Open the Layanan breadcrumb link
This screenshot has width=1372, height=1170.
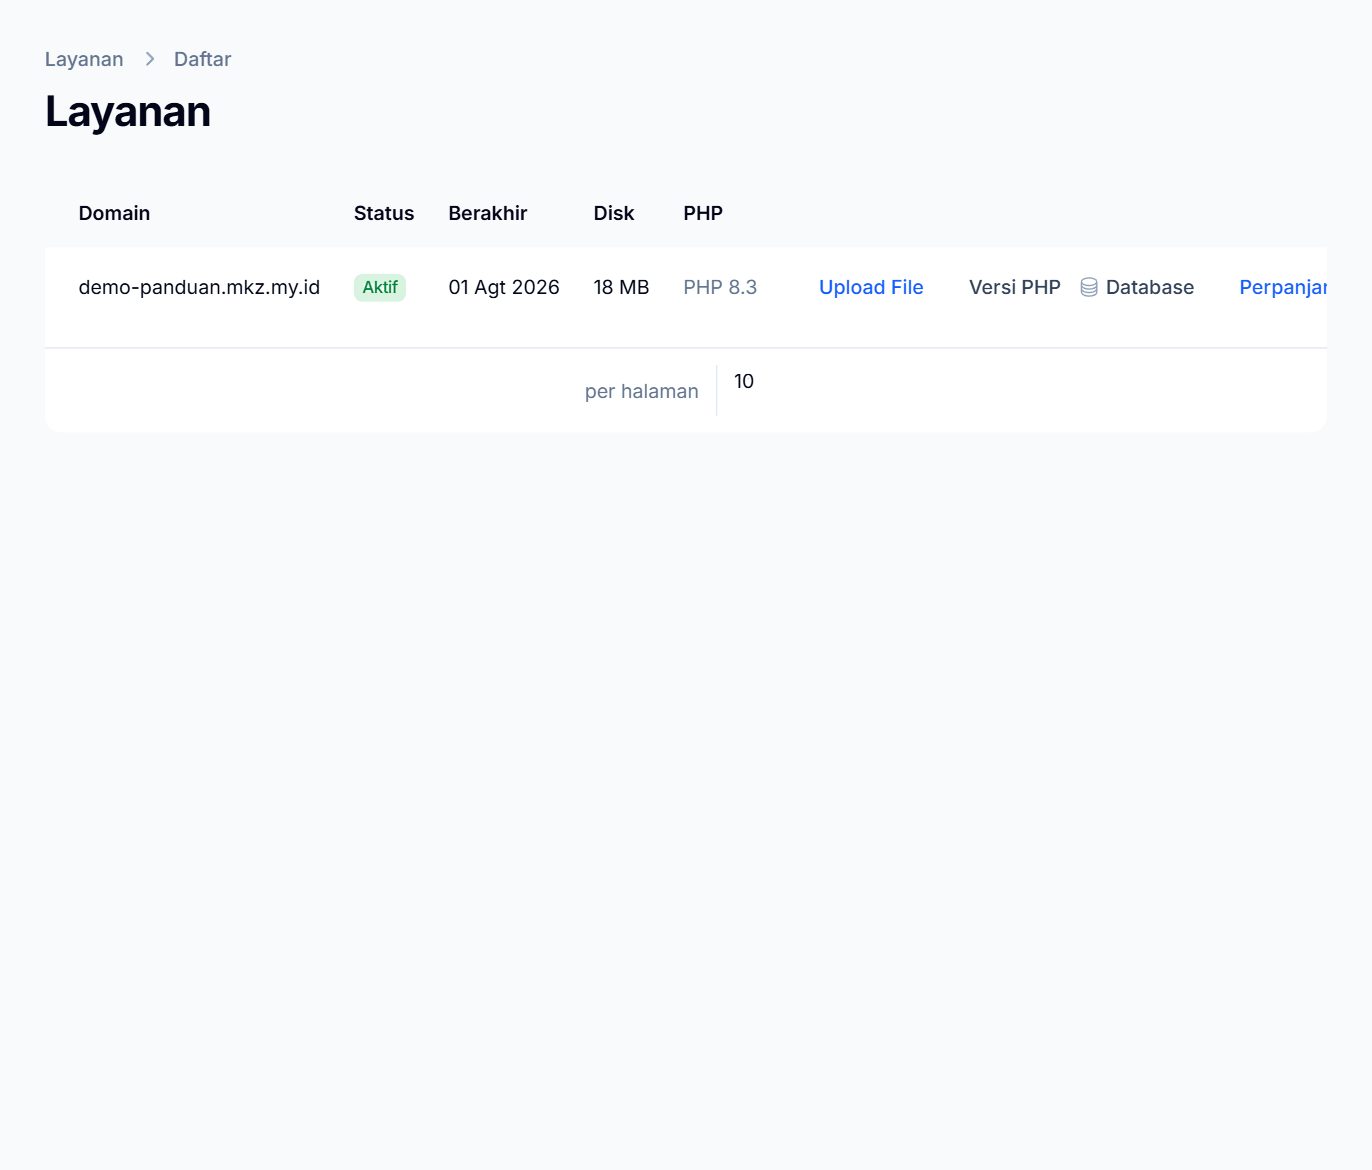(84, 59)
